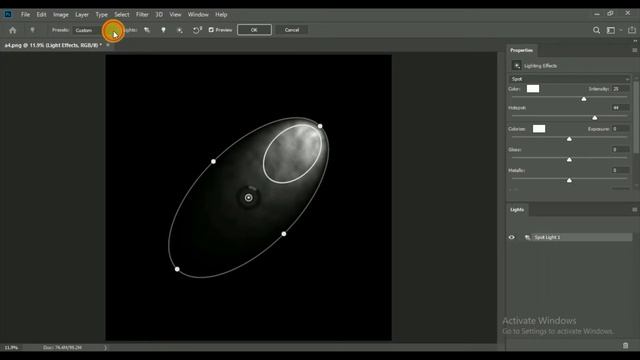Screen dimensions: 640x360
Task: Click the light center target handle
Action: pos(248,198)
